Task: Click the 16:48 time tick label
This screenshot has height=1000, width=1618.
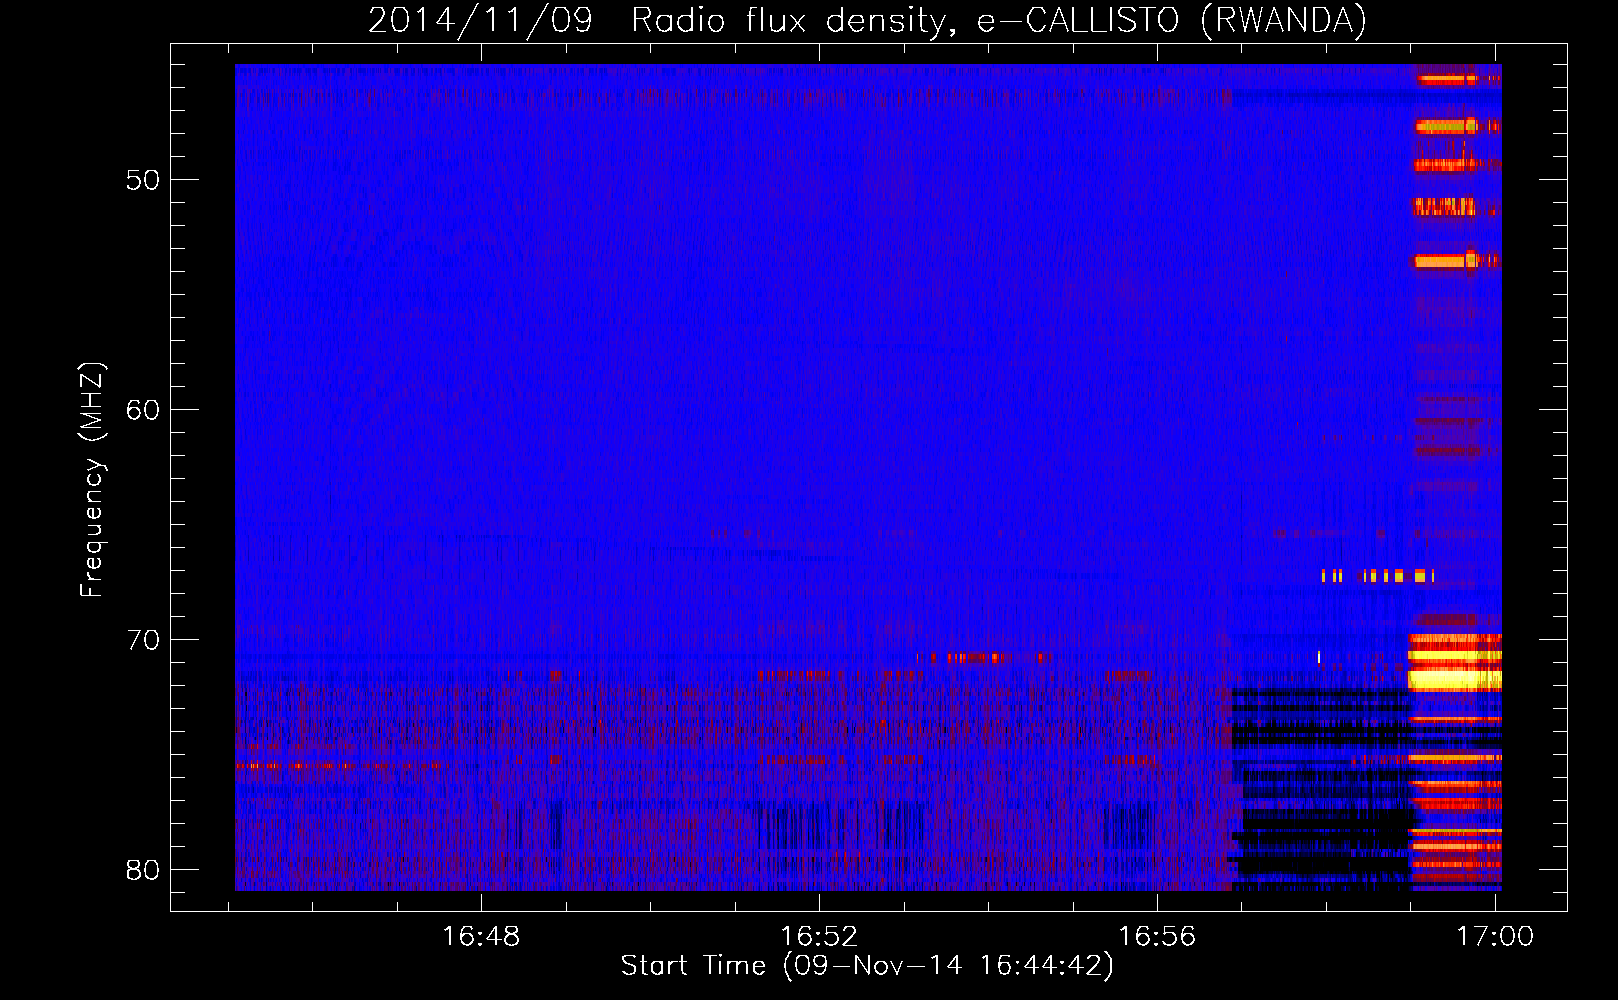Action: coord(481,936)
